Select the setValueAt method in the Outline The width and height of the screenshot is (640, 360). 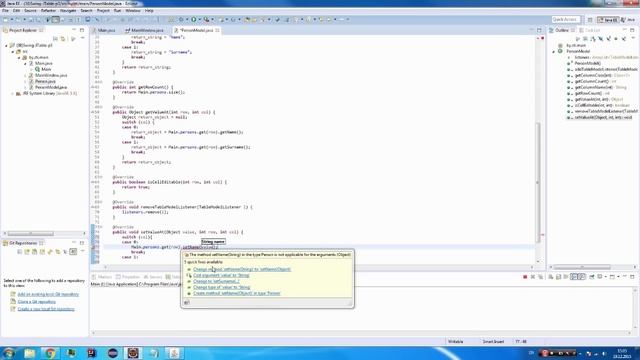[x=600, y=117]
